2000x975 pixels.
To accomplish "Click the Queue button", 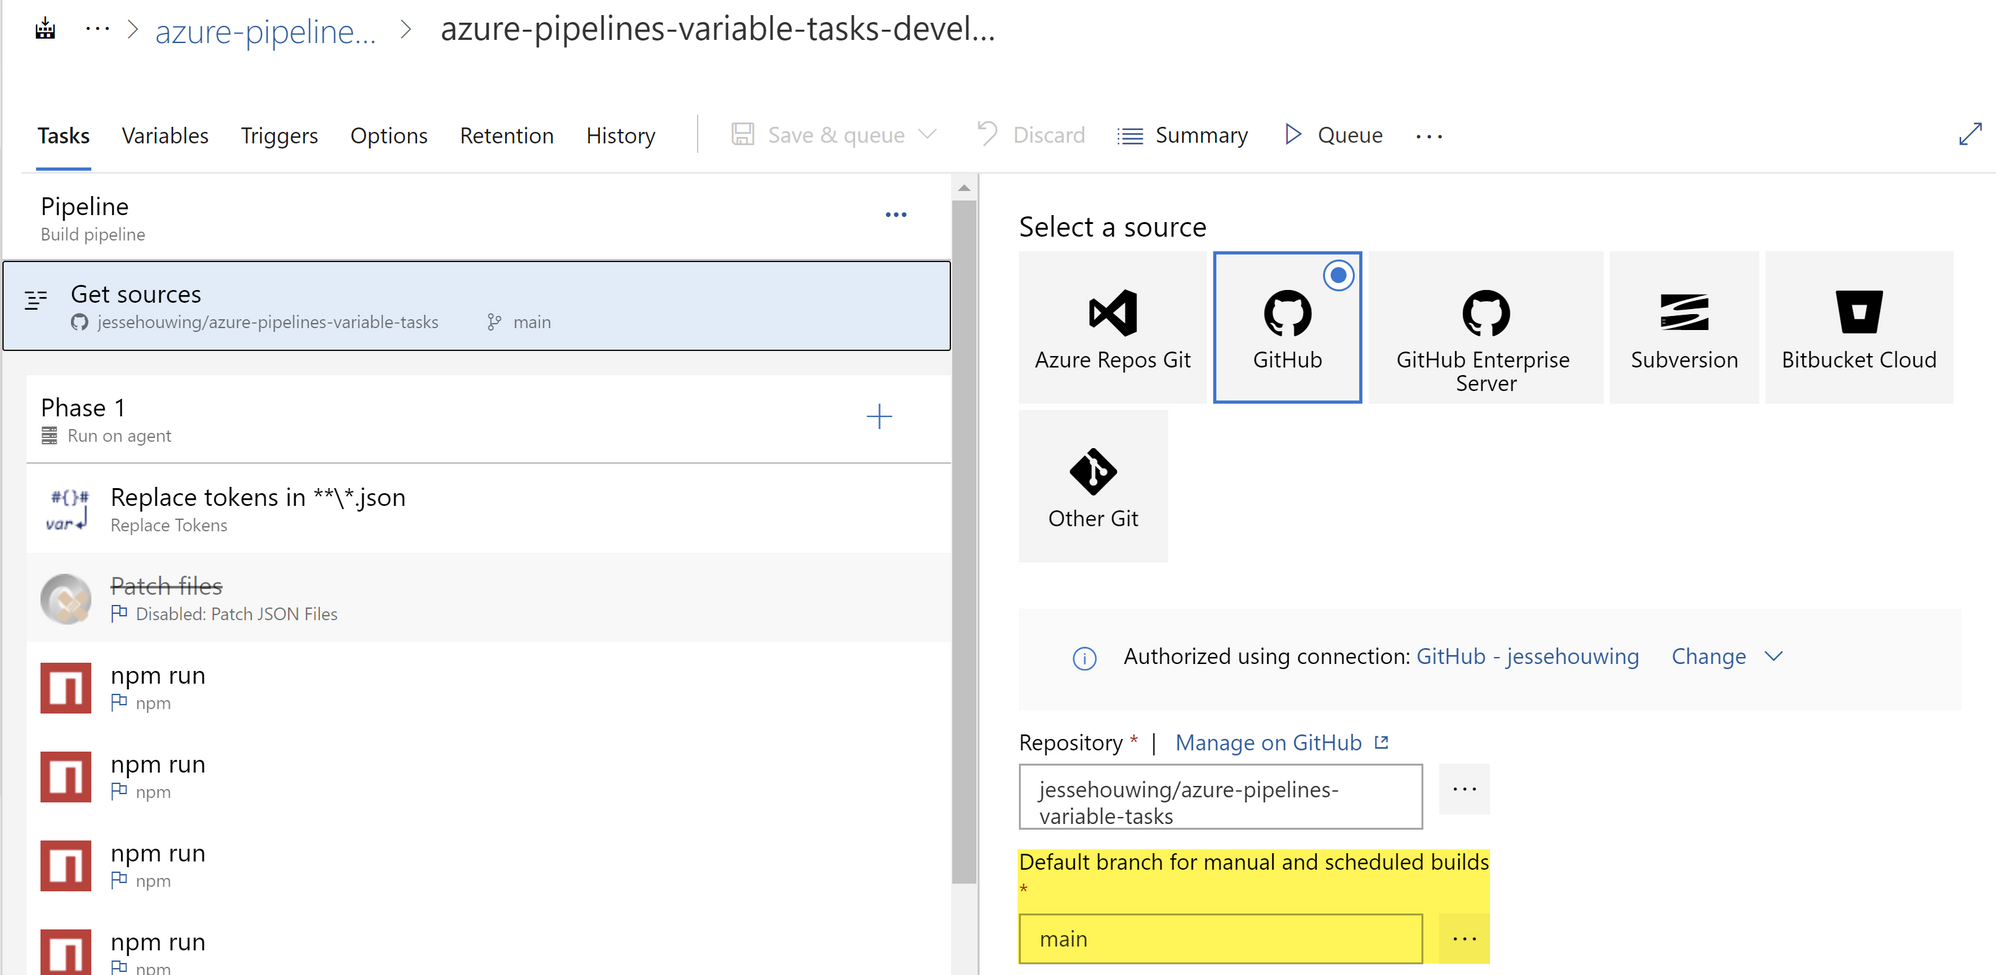I will pos(1334,135).
